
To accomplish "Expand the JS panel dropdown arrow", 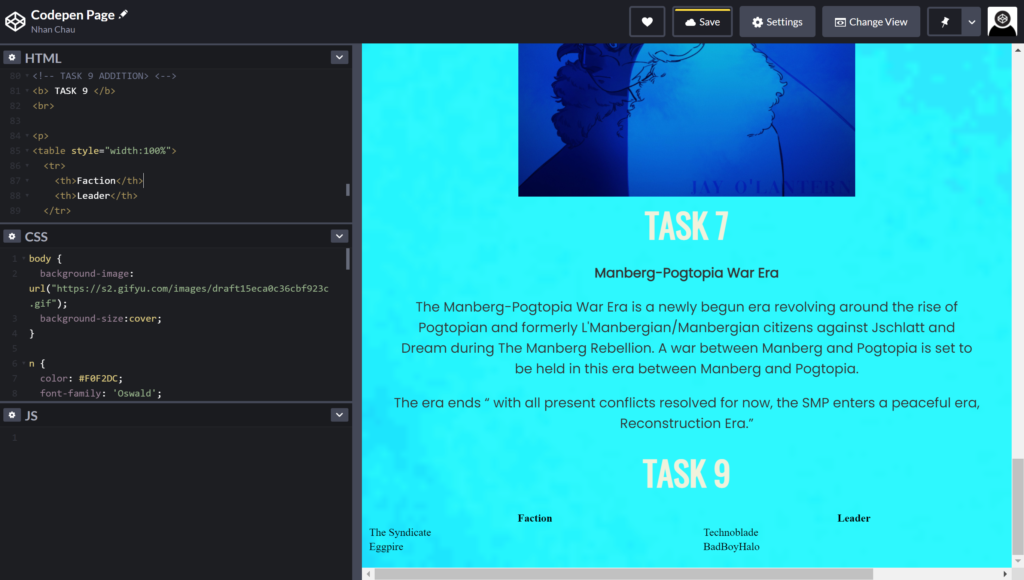I will 339,415.
